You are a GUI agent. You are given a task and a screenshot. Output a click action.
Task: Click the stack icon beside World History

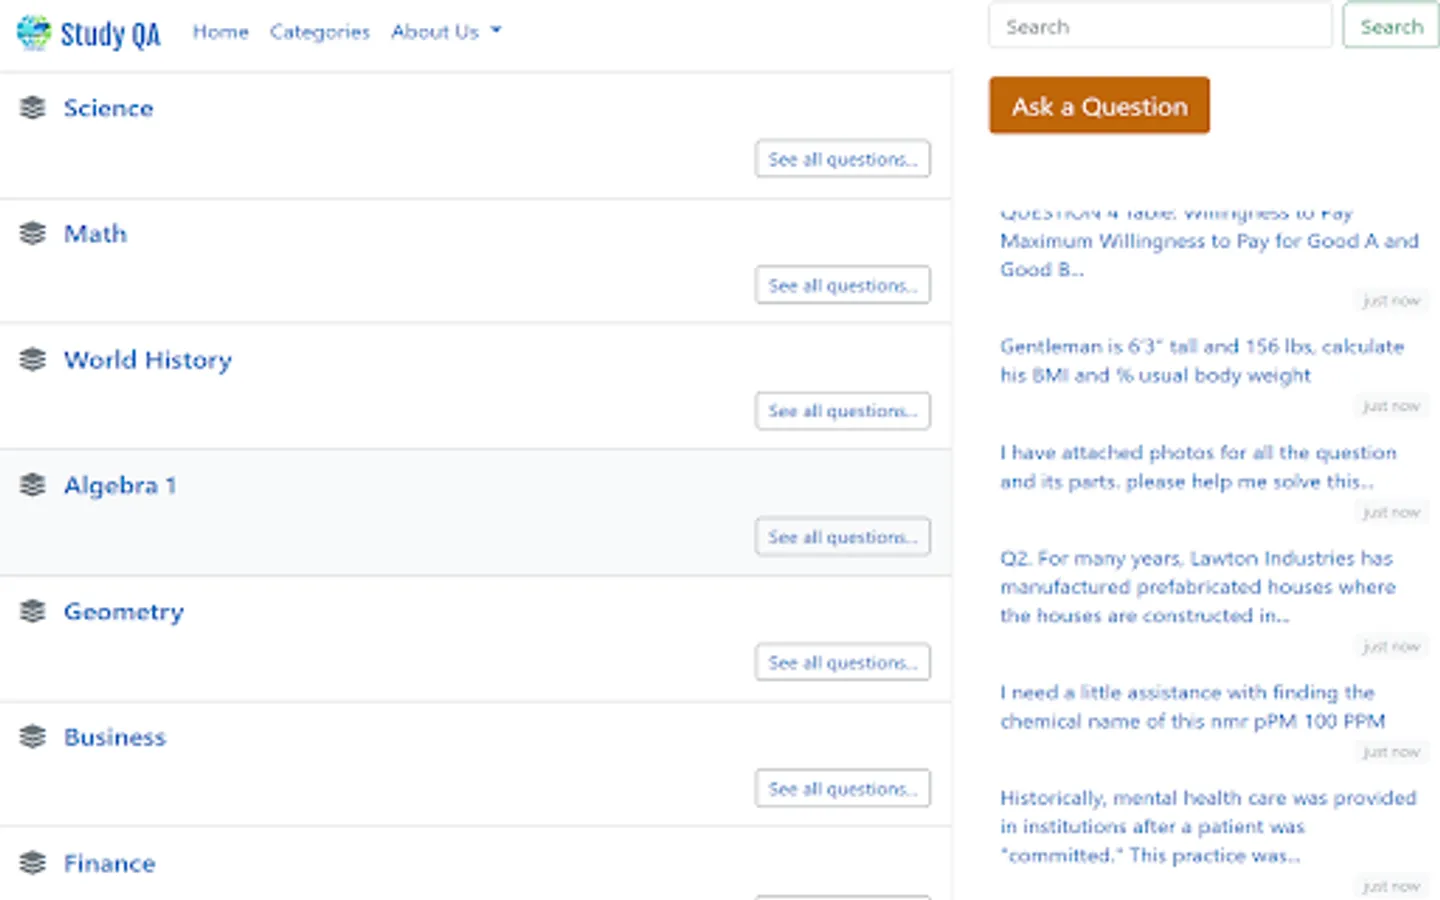click(x=33, y=359)
